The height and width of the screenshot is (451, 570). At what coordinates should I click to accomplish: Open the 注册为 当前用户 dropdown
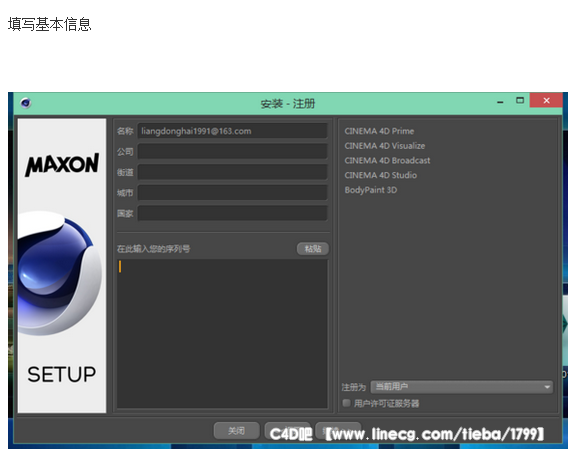[462, 387]
